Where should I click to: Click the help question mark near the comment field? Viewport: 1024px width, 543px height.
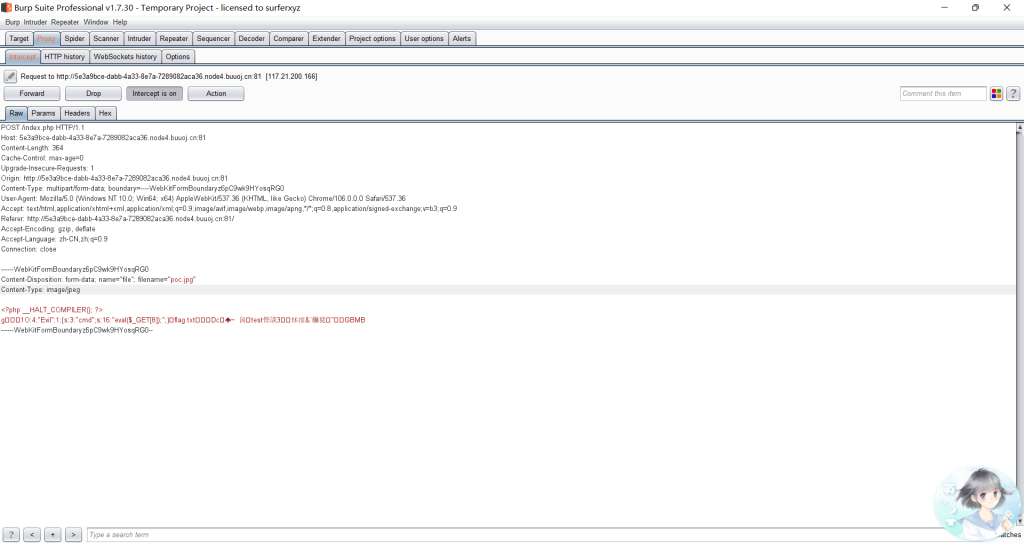click(x=1013, y=94)
